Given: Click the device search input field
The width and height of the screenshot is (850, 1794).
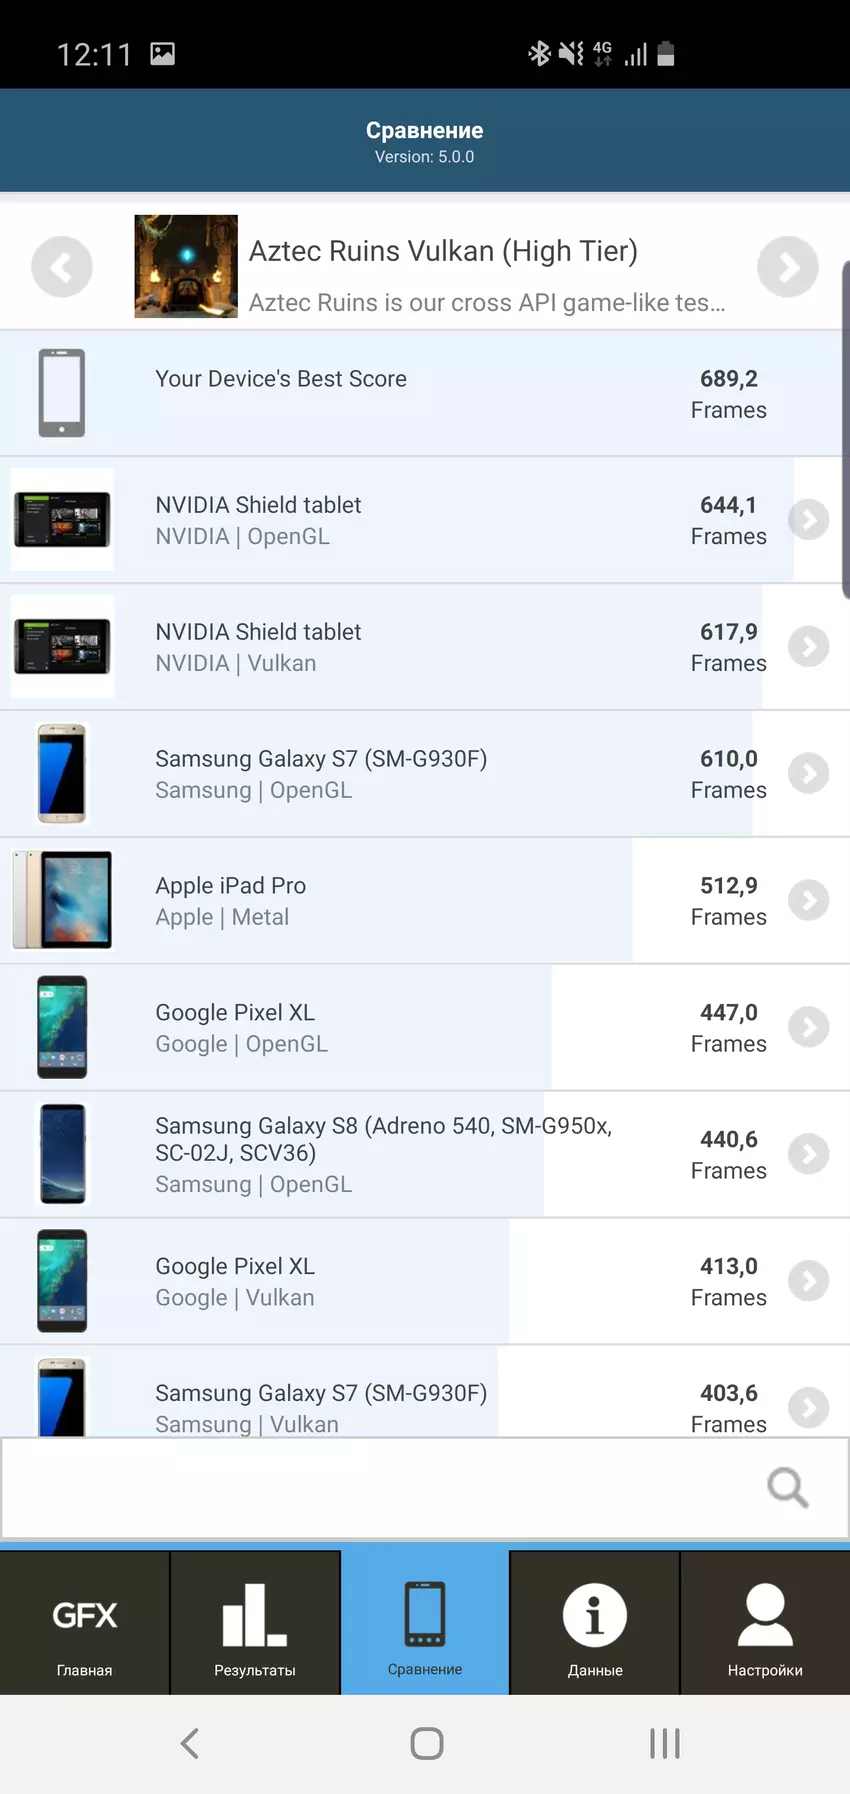Looking at the screenshot, I should click(380, 1488).
